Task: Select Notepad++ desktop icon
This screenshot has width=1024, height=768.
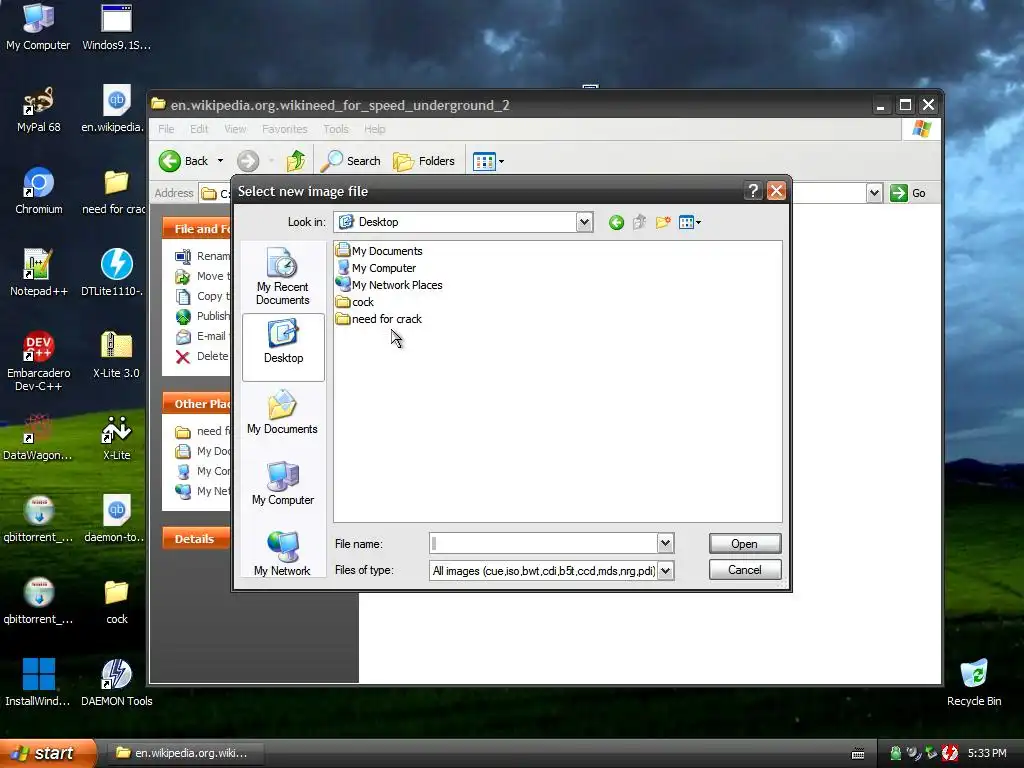Action: (x=38, y=274)
